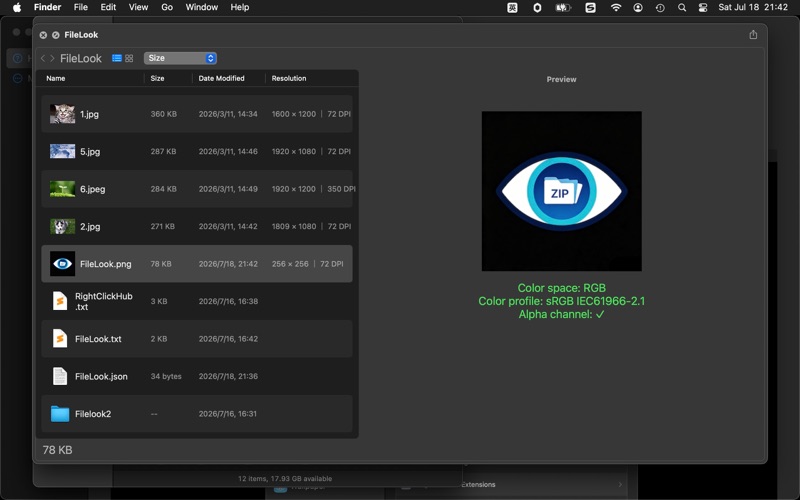Open the View menu
The image size is (800, 500).
[138, 7]
